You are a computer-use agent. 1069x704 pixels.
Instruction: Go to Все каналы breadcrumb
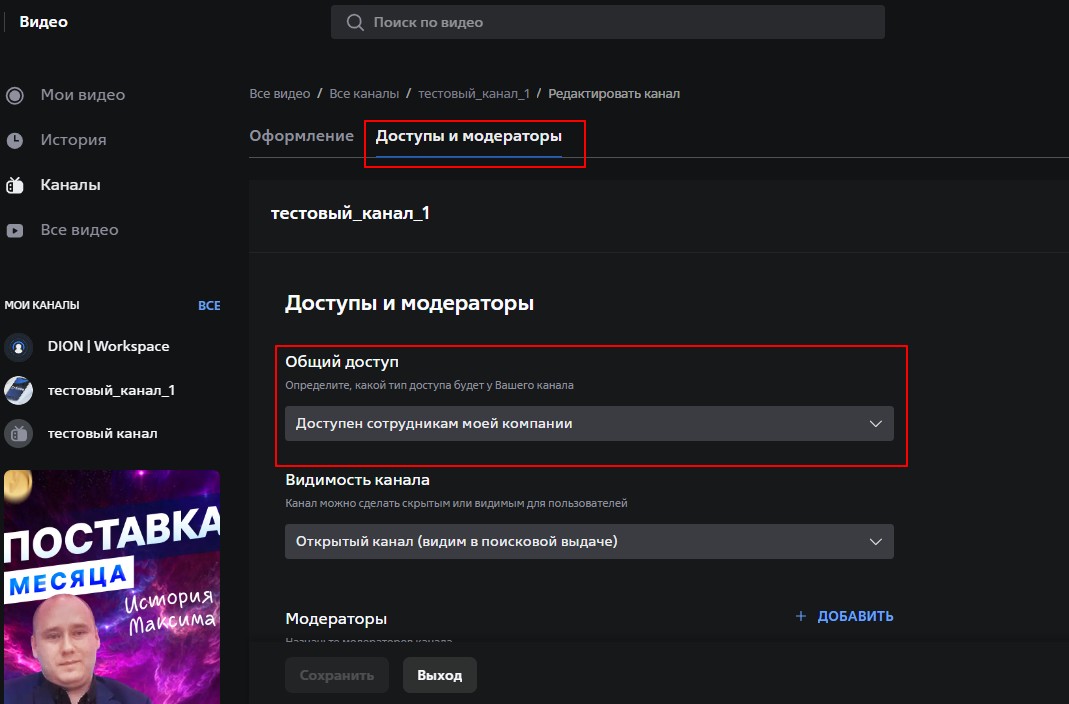(x=364, y=93)
